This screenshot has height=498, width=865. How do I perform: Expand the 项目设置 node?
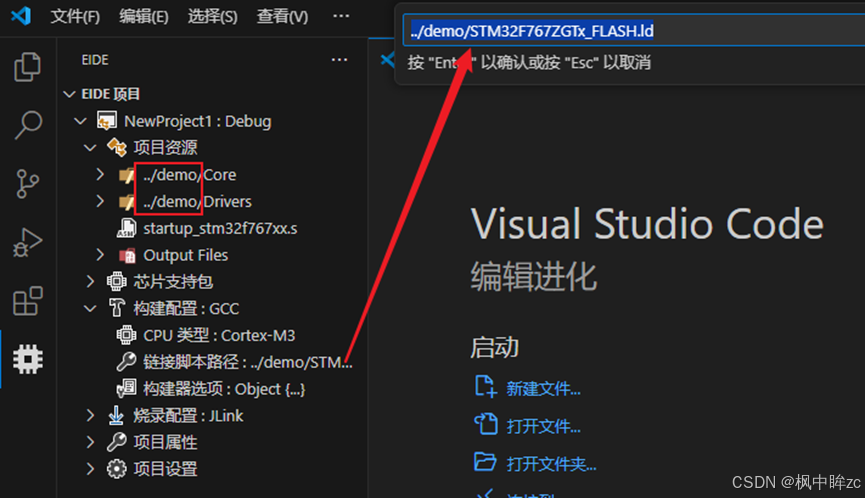tap(90, 469)
